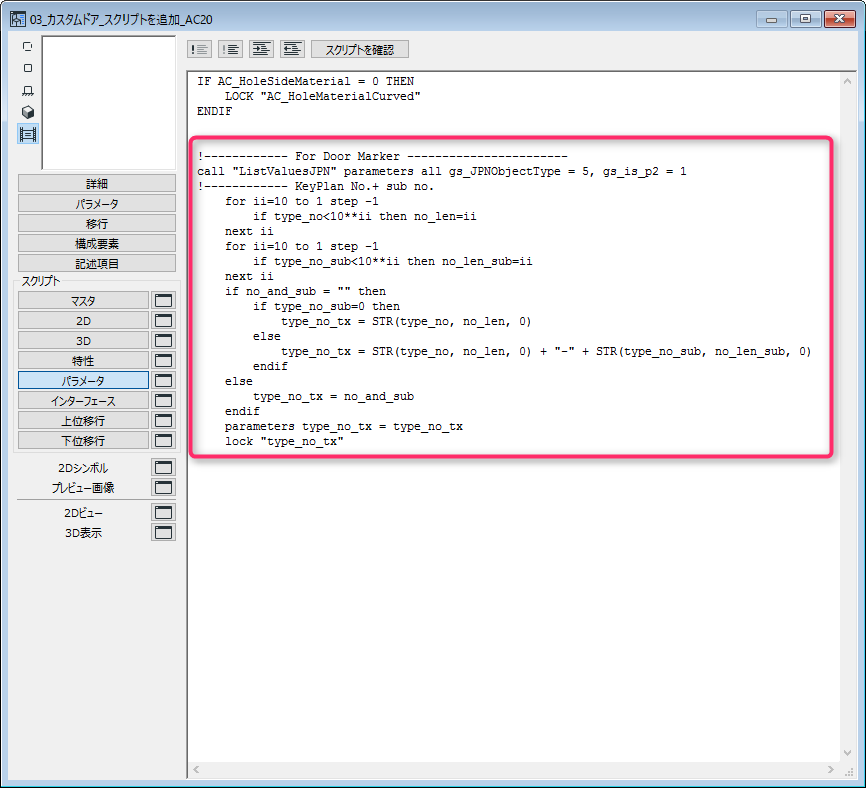Select the 3D cube view icon

click(28, 112)
